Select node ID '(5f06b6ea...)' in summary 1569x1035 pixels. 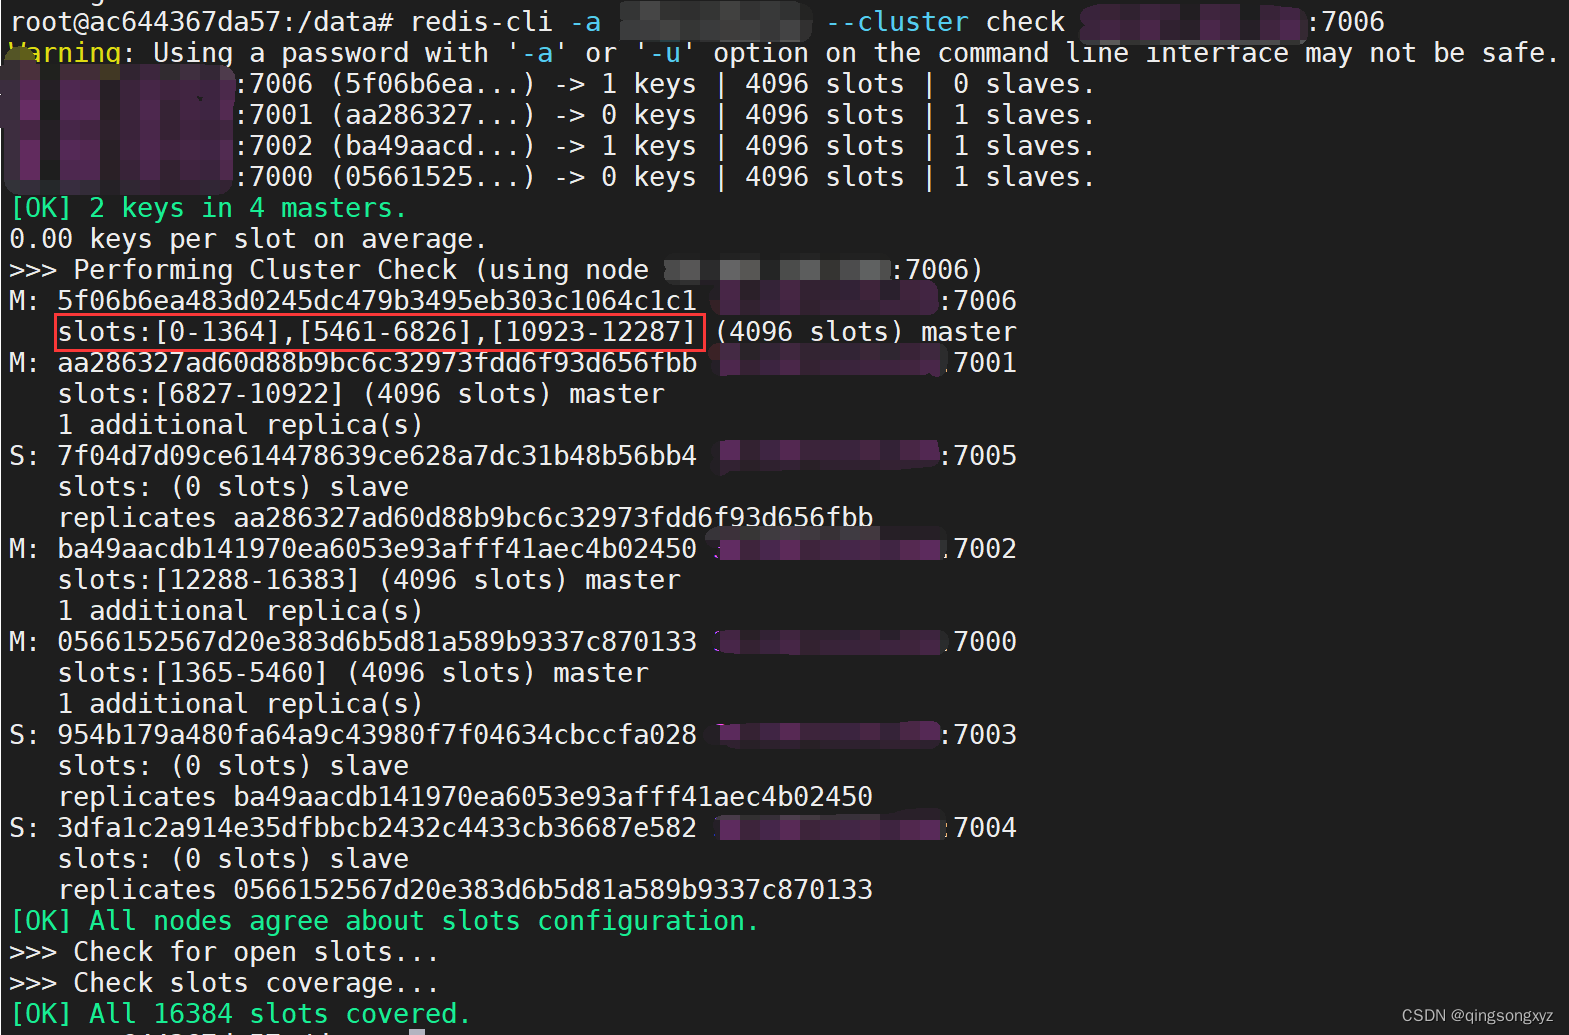click(x=433, y=84)
